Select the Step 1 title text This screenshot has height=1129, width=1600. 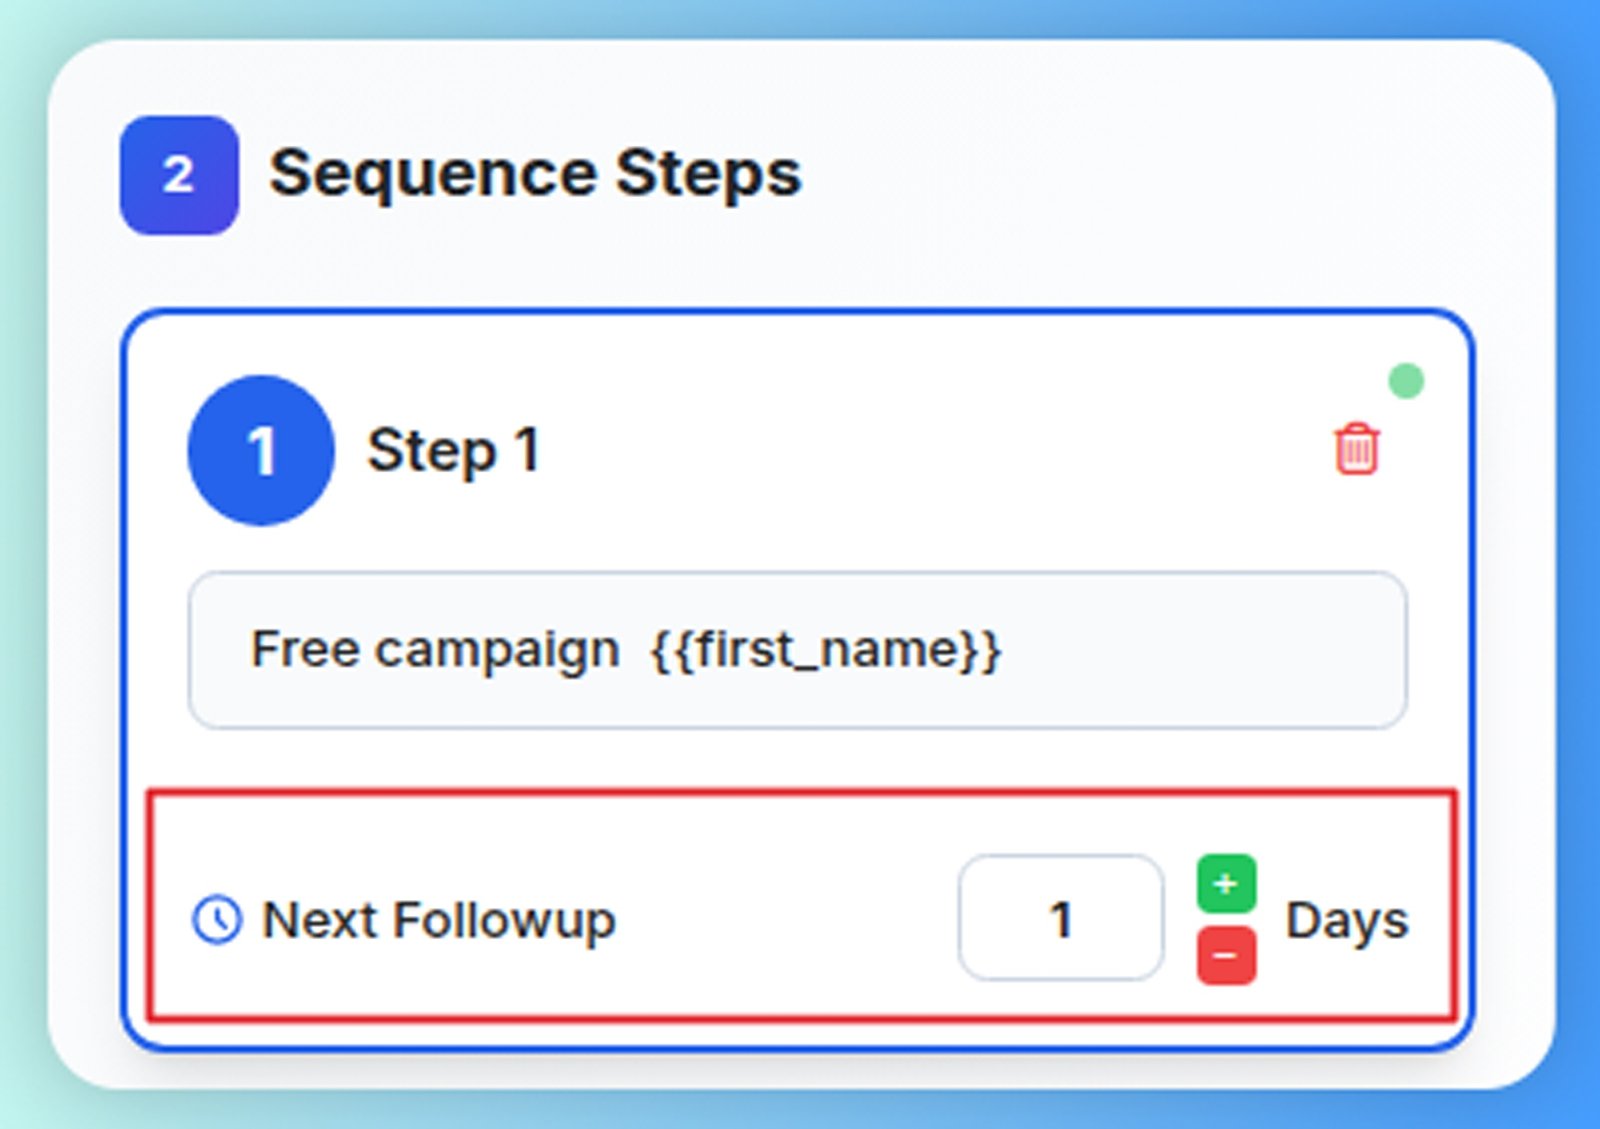[454, 450]
